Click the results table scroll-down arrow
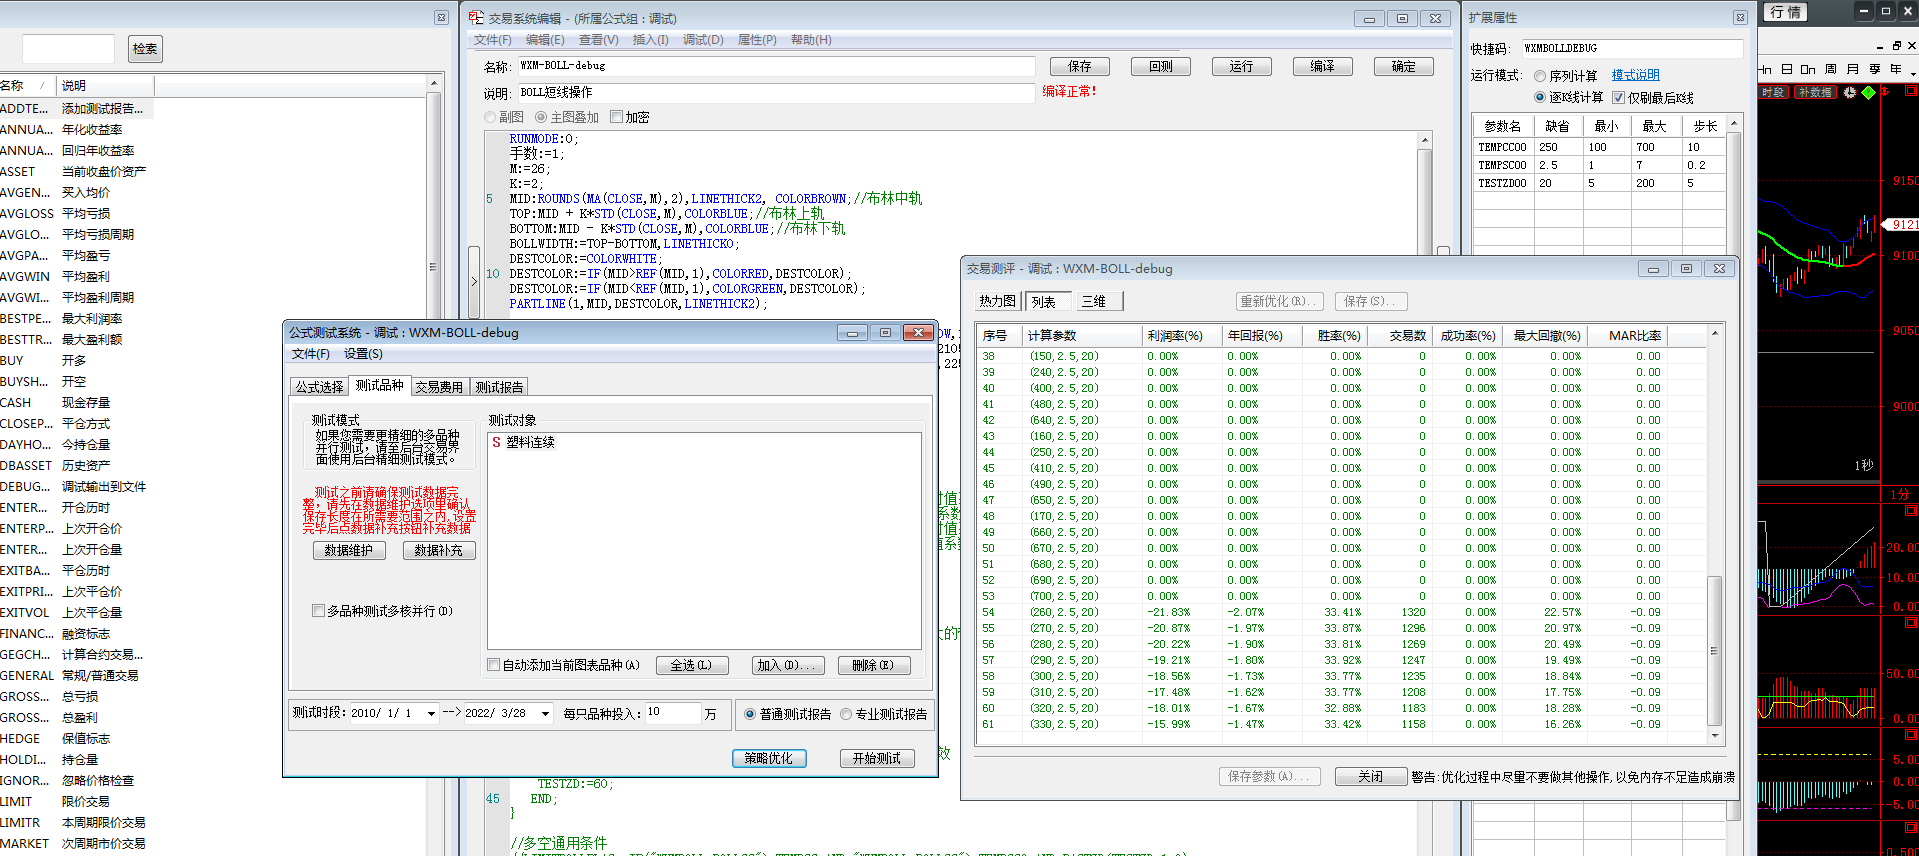 pos(1715,735)
